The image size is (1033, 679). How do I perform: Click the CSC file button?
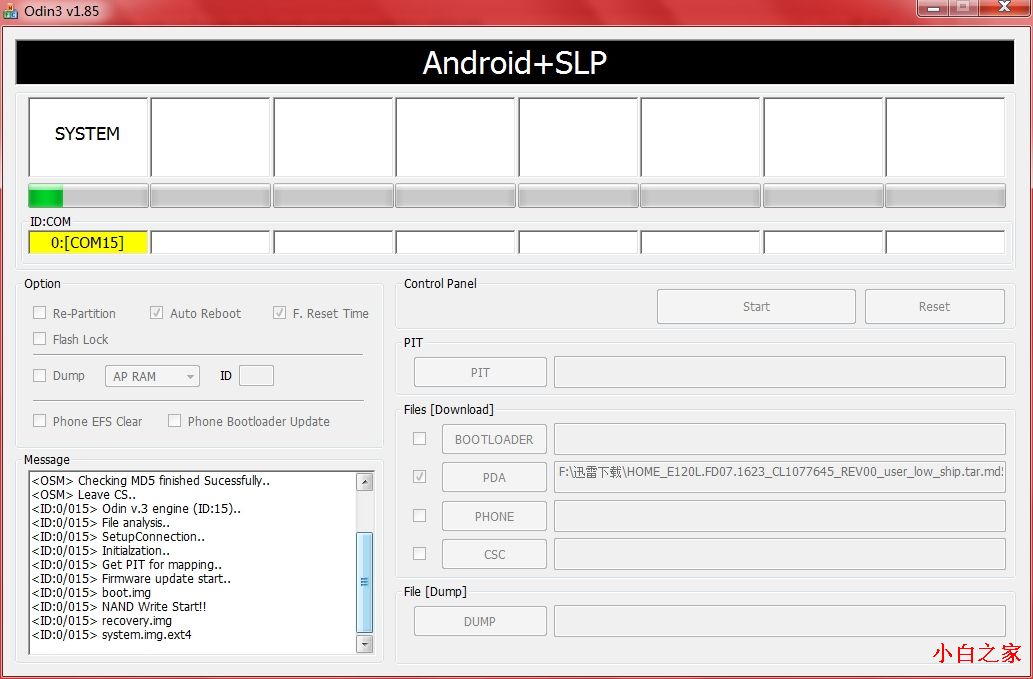pos(494,555)
